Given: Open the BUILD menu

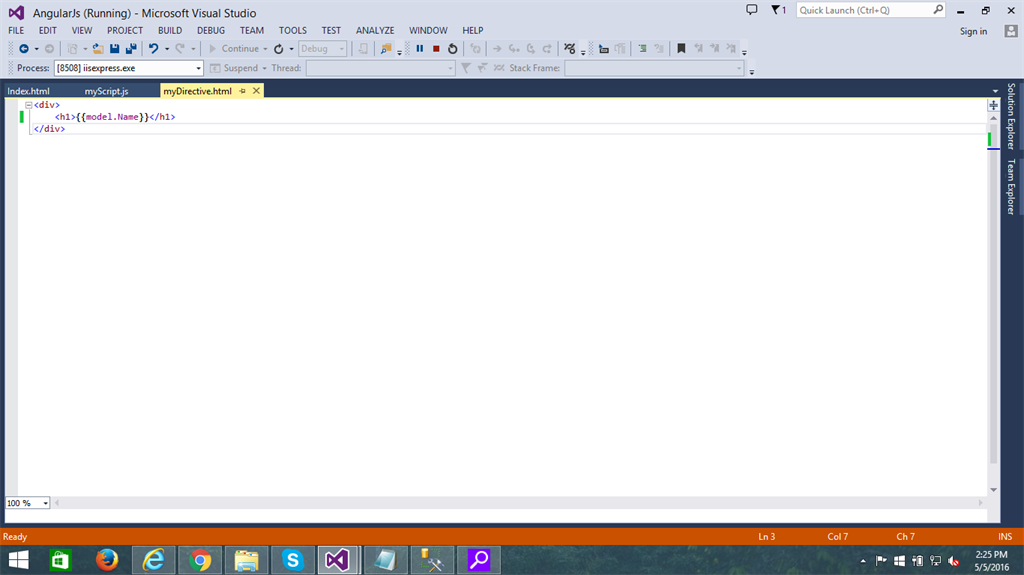Looking at the screenshot, I should pos(170,31).
